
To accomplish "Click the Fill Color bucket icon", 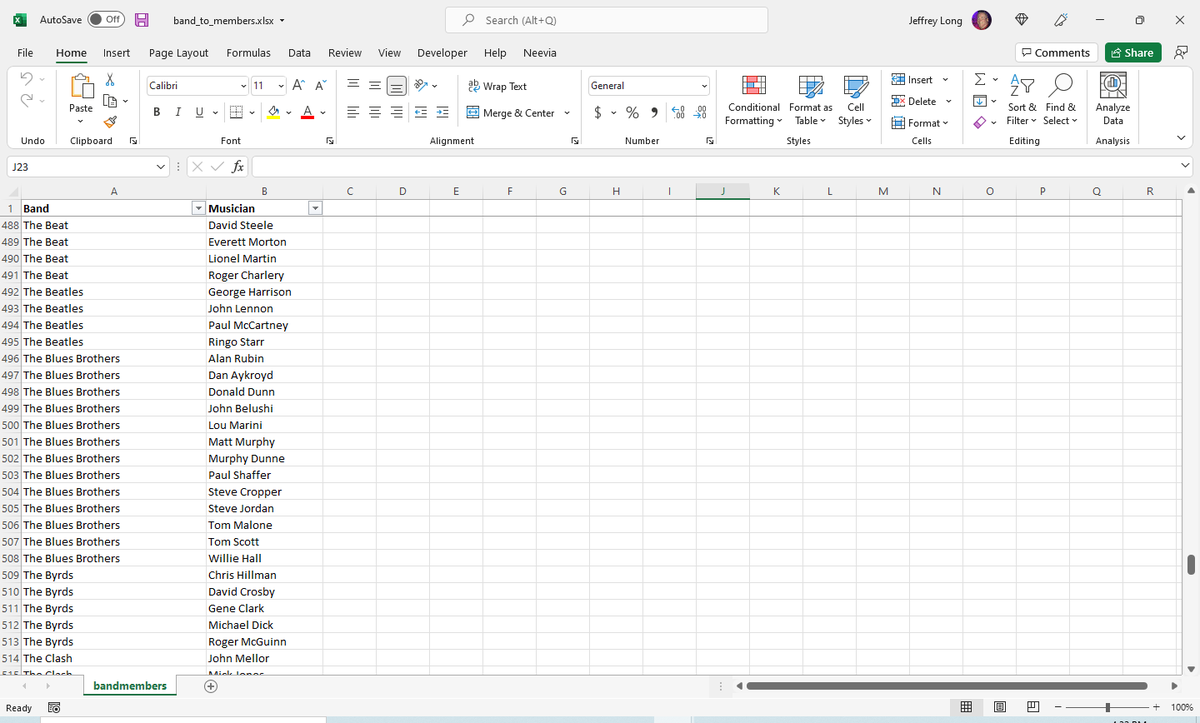I will [272, 112].
